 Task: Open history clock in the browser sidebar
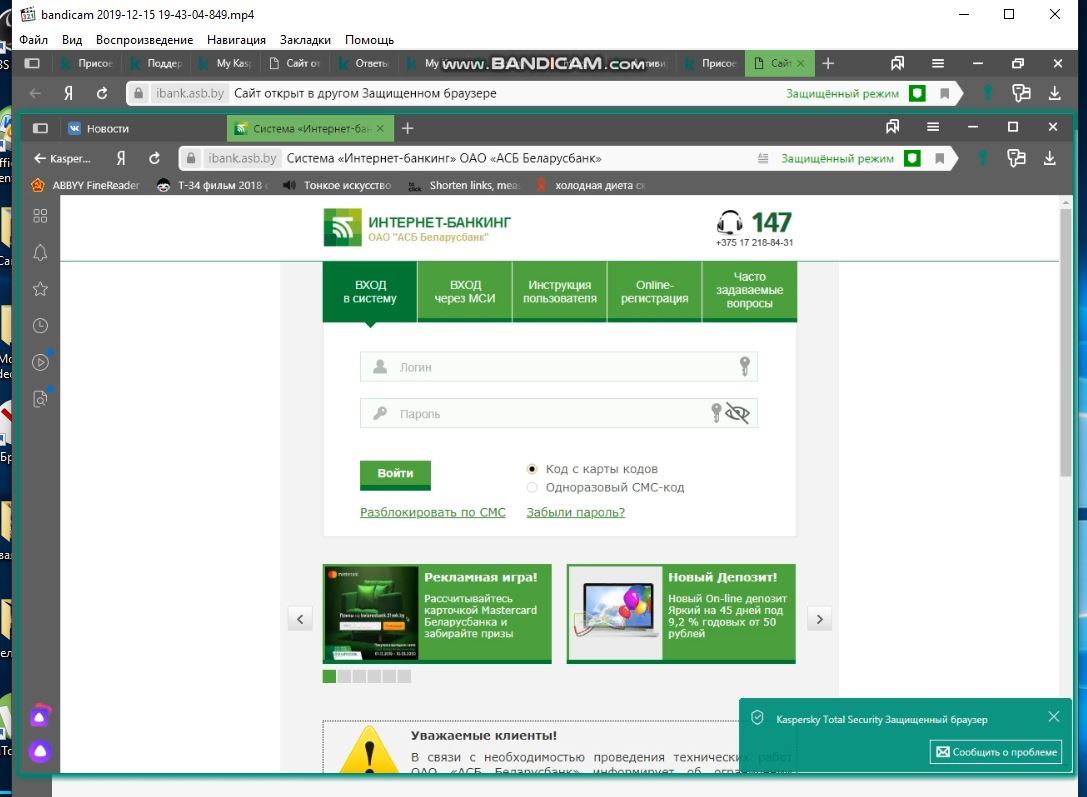click(x=40, y=326)
